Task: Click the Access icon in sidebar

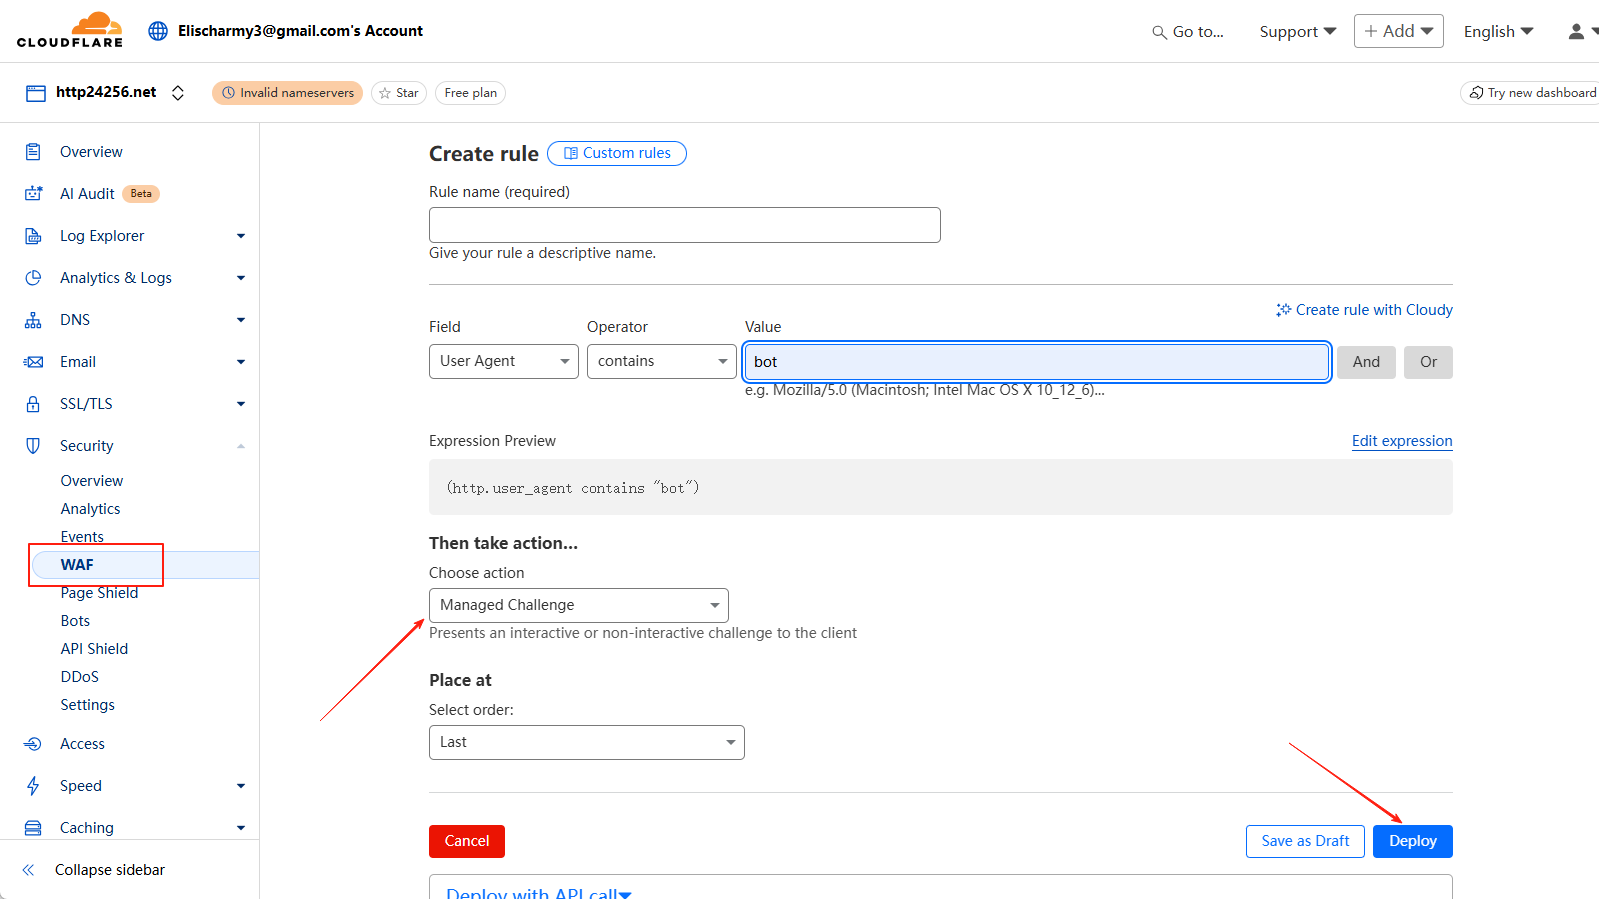Action: (x=33, y=744)
